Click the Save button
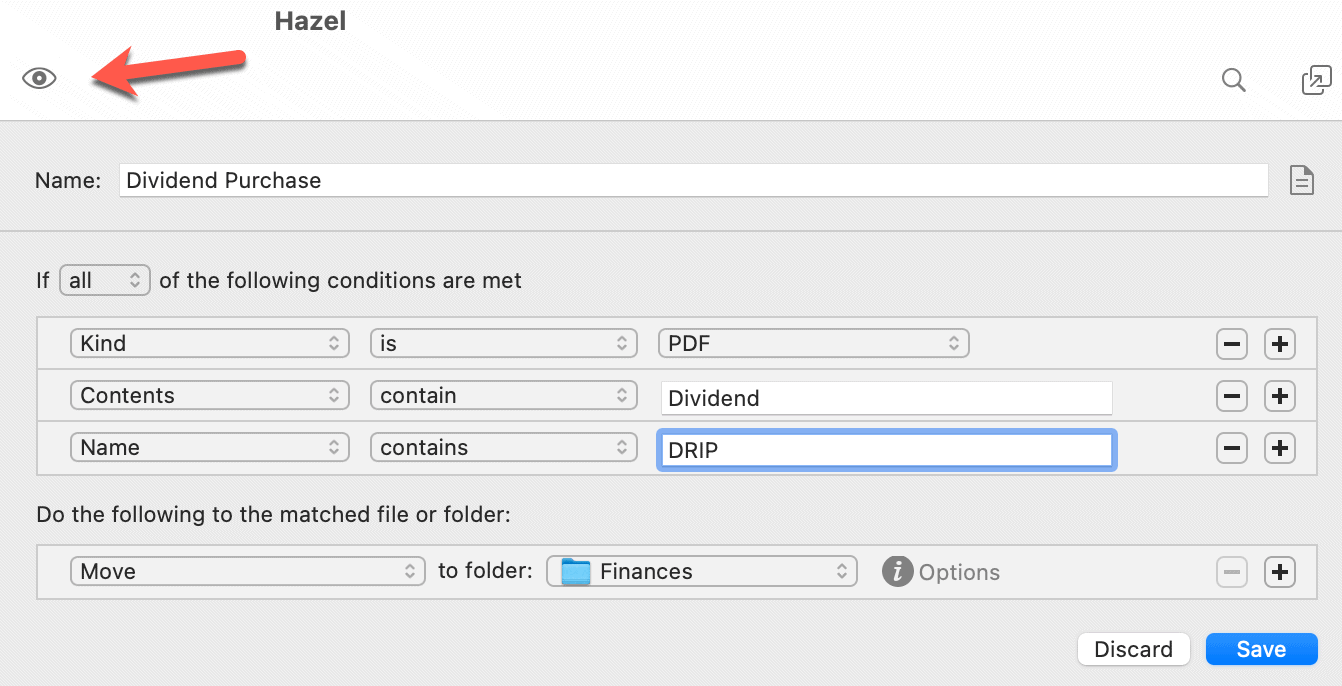Screen dimensions: 1342x686 point(1261,649)
